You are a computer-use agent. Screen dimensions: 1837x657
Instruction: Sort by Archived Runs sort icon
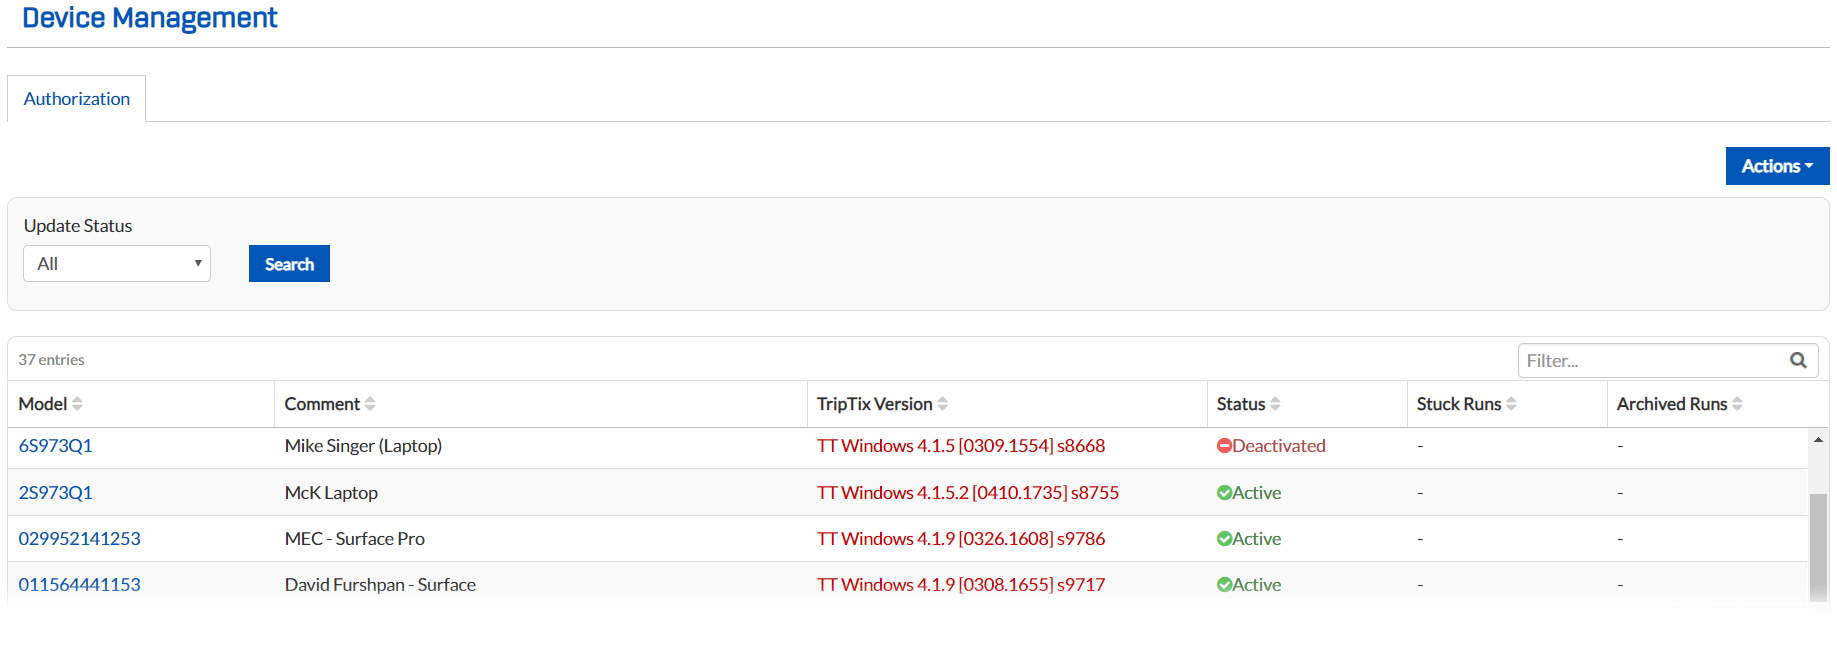tap(1737, 404)
